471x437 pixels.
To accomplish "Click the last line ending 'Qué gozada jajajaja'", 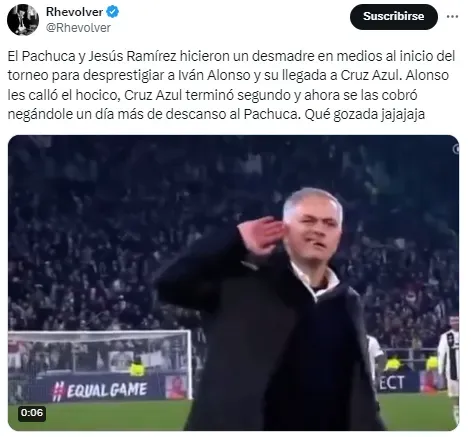I will pyautogui.click(x=216, y=114).
